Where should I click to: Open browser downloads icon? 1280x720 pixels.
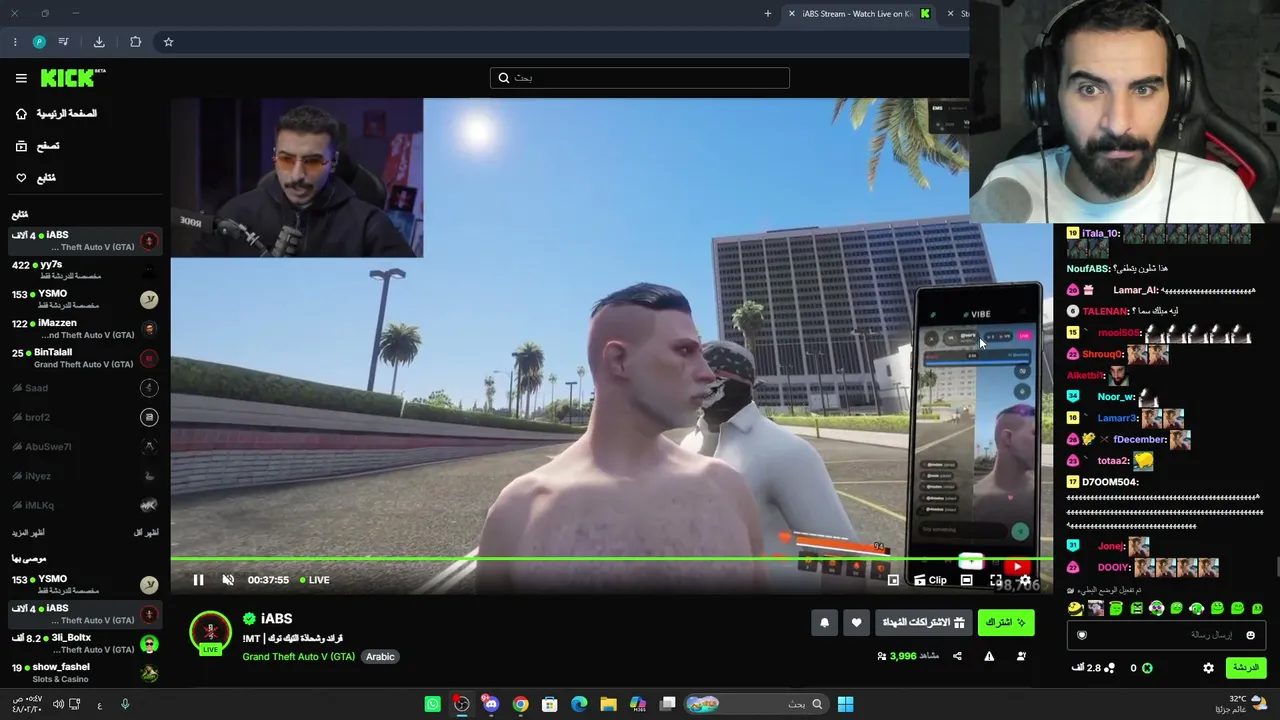click(99, 42)
